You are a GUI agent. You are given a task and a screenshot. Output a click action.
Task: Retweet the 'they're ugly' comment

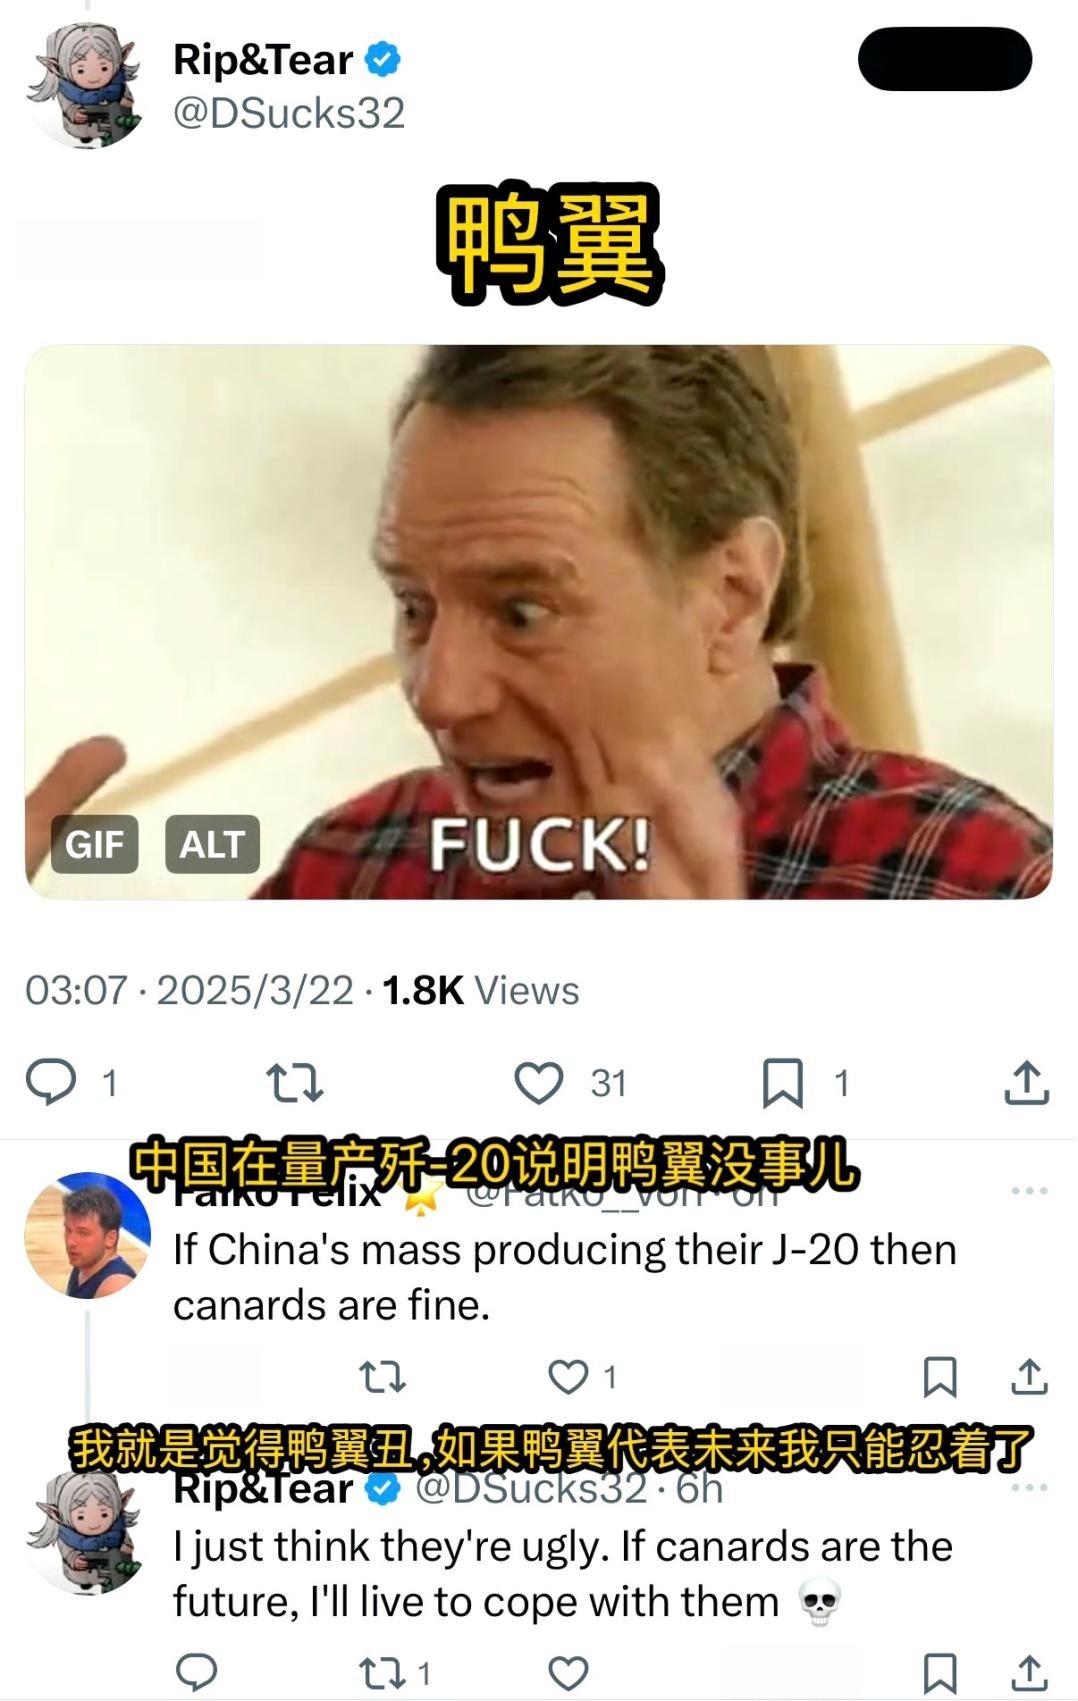click(382, 1672)
